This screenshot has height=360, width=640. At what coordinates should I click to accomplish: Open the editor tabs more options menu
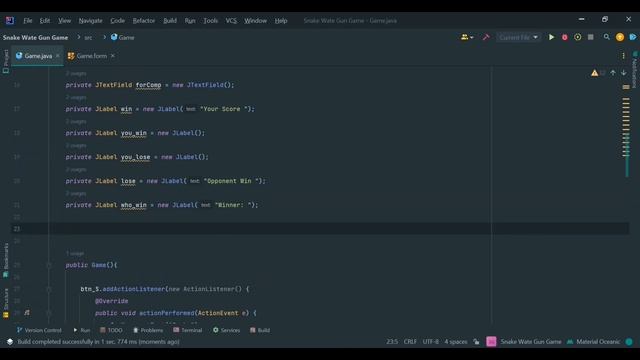[623, 56]
